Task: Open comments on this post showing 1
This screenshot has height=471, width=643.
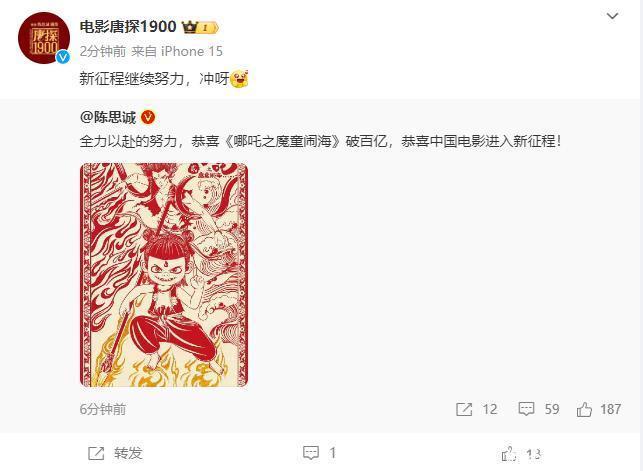Action: tap(319, 453)
